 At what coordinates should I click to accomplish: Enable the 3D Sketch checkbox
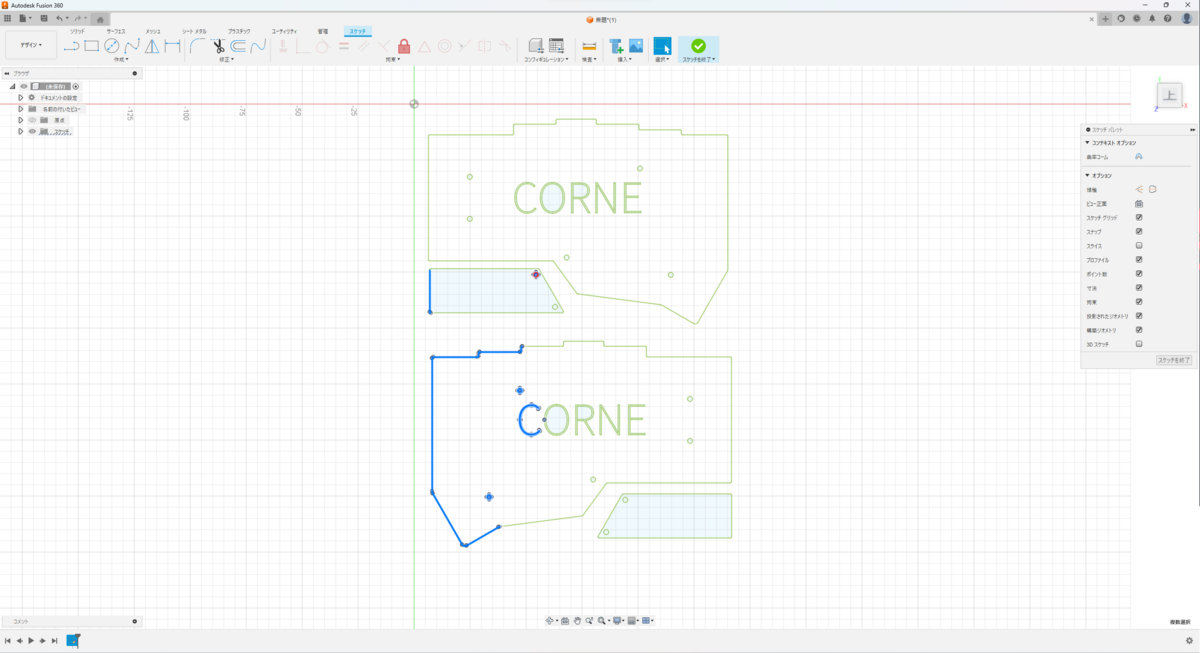click(x=1139, y=344)
